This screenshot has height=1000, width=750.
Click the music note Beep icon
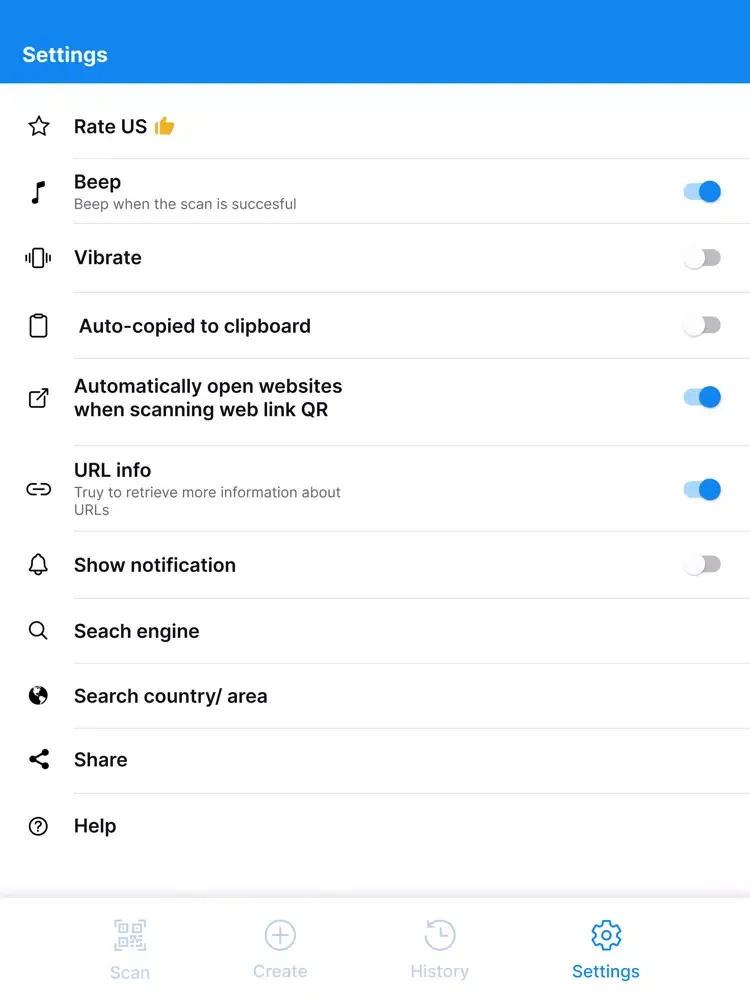click(x=38, y=192)
